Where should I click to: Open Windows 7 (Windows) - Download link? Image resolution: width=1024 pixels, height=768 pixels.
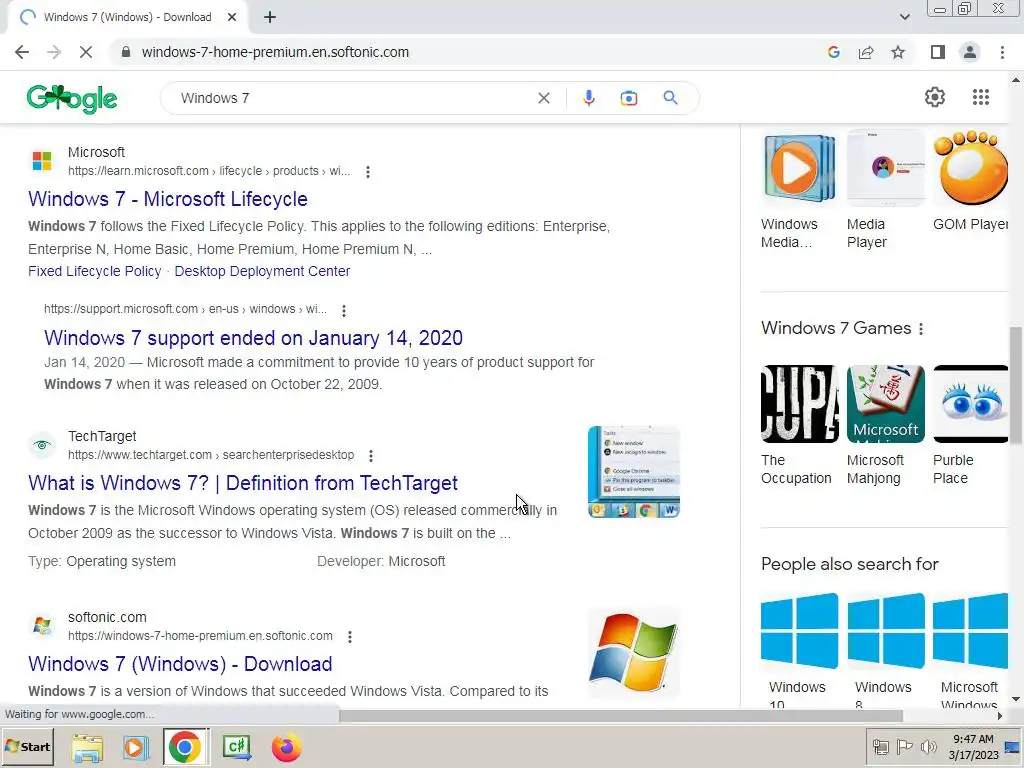pos(180,664)
